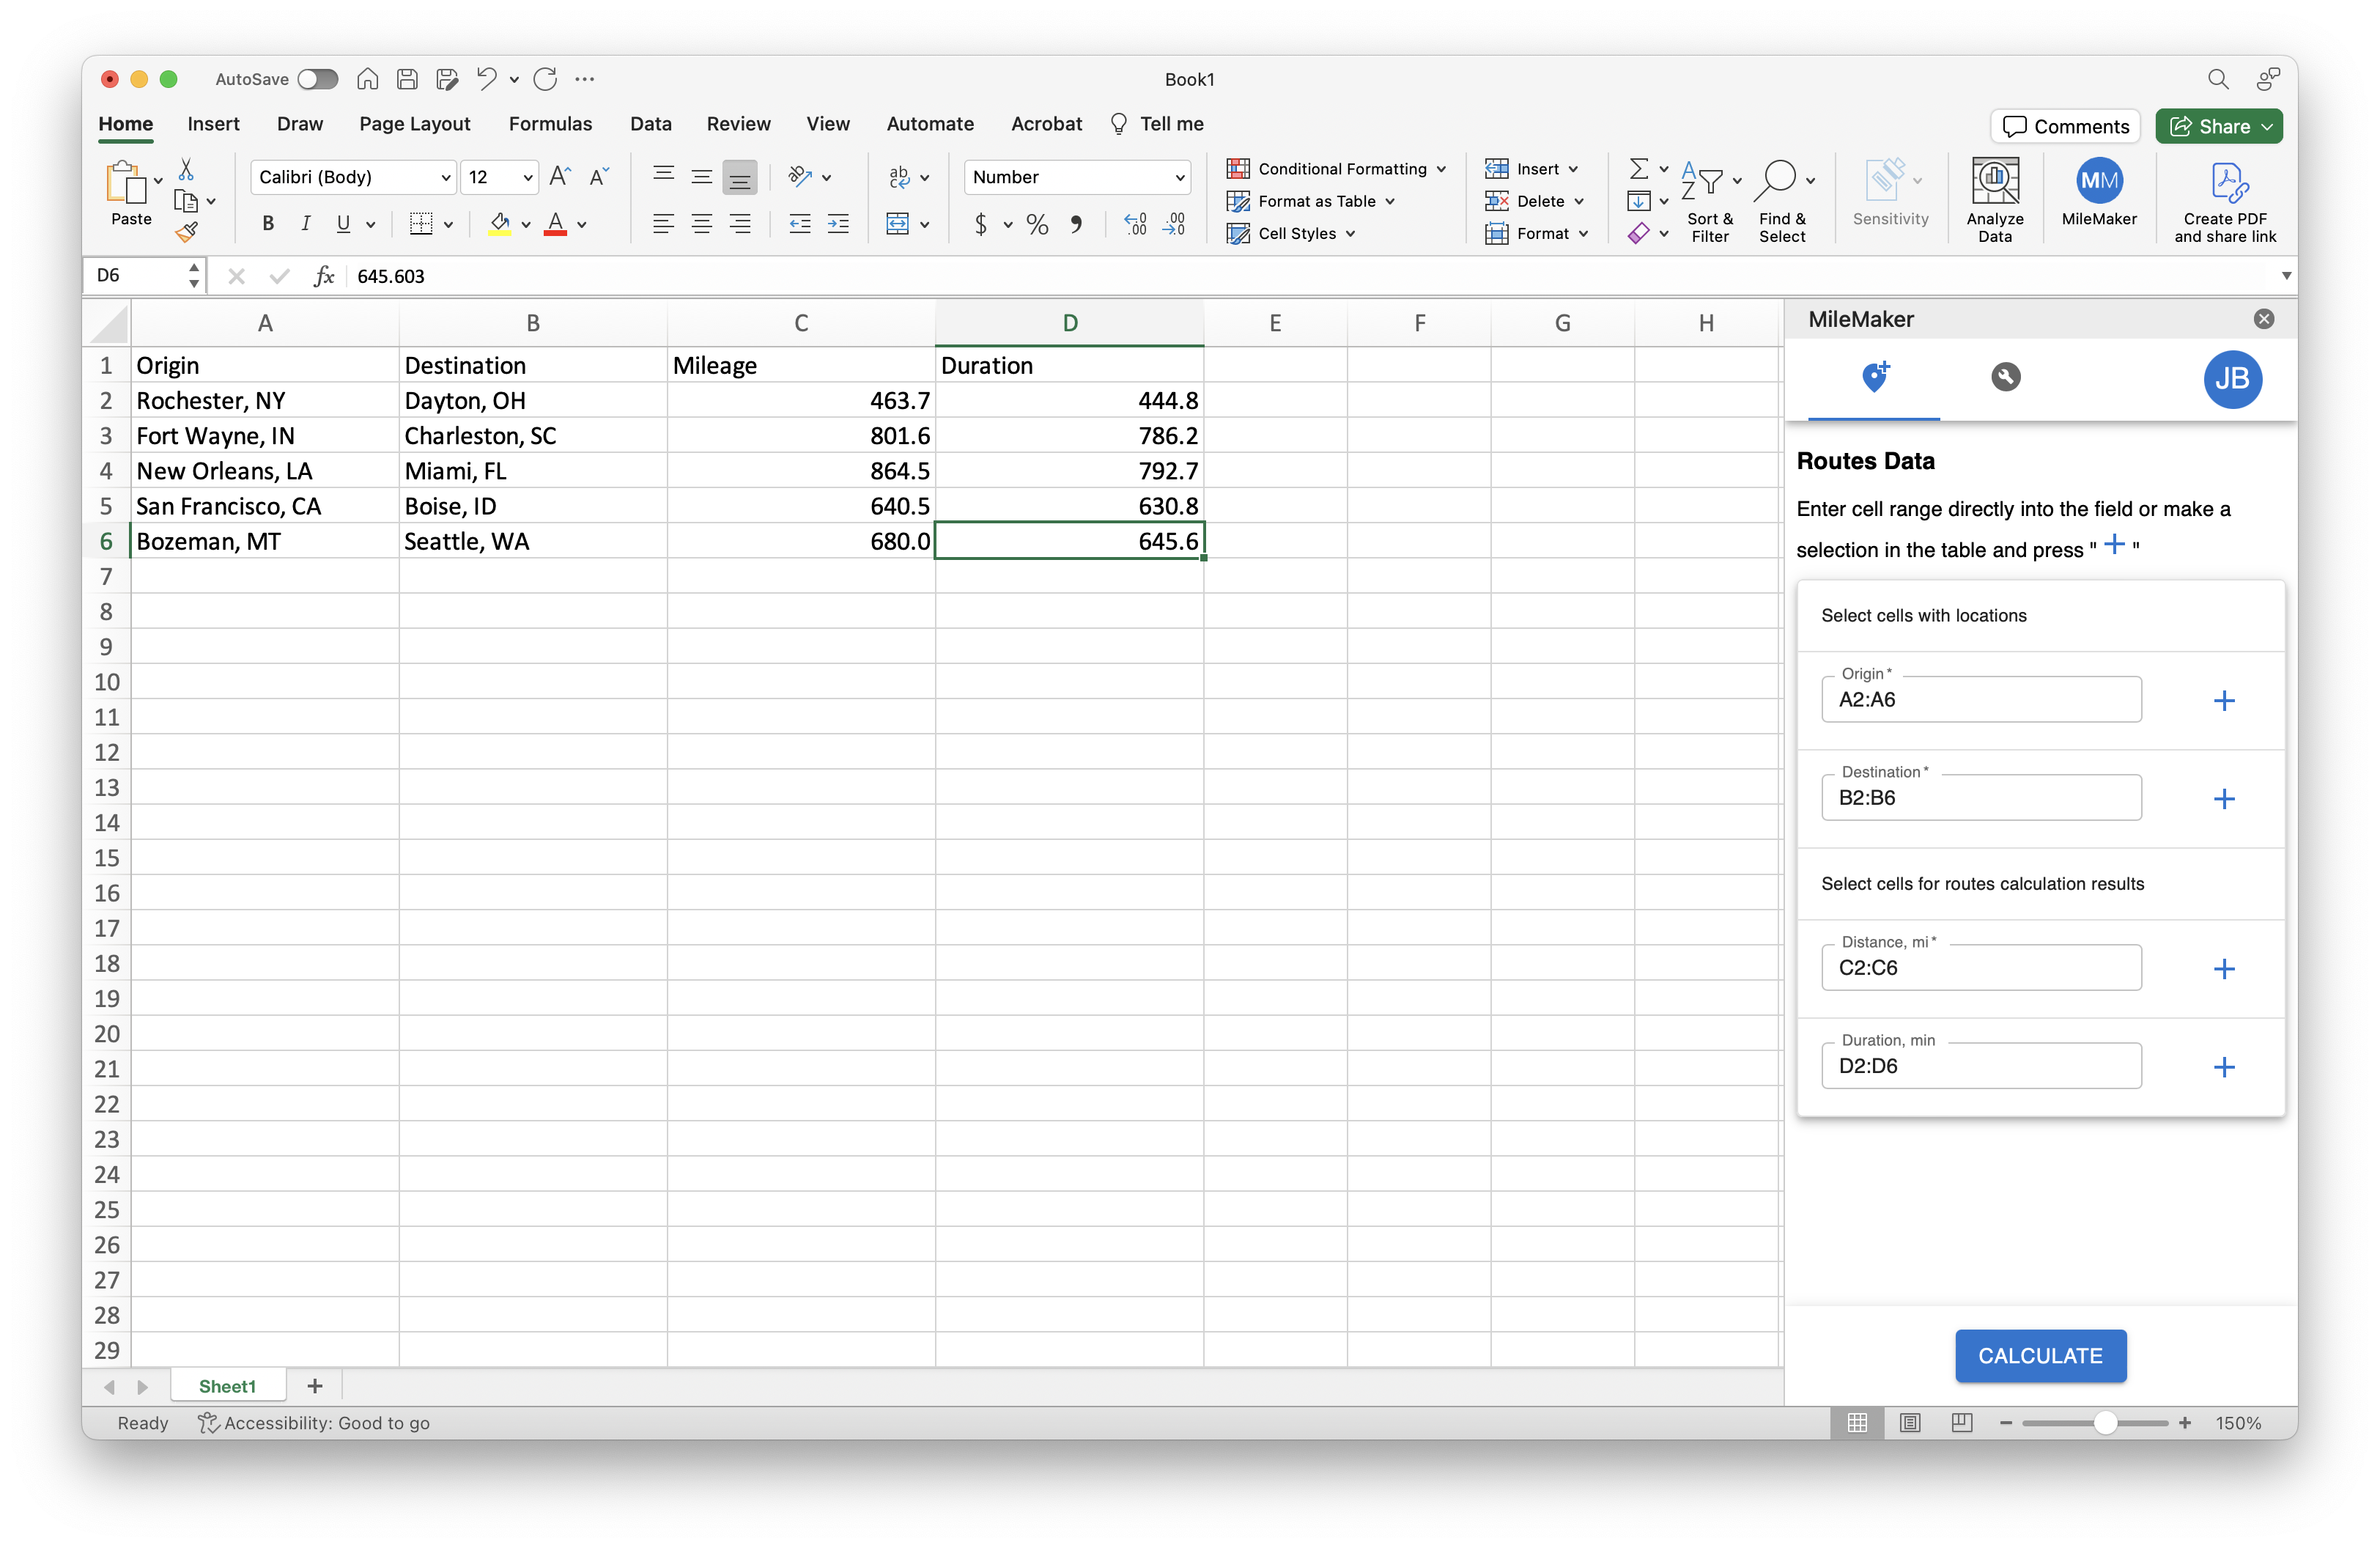Click the Cut scissors icon
The width and height of the screenshot is (2380, 1548).
(185, 169)
